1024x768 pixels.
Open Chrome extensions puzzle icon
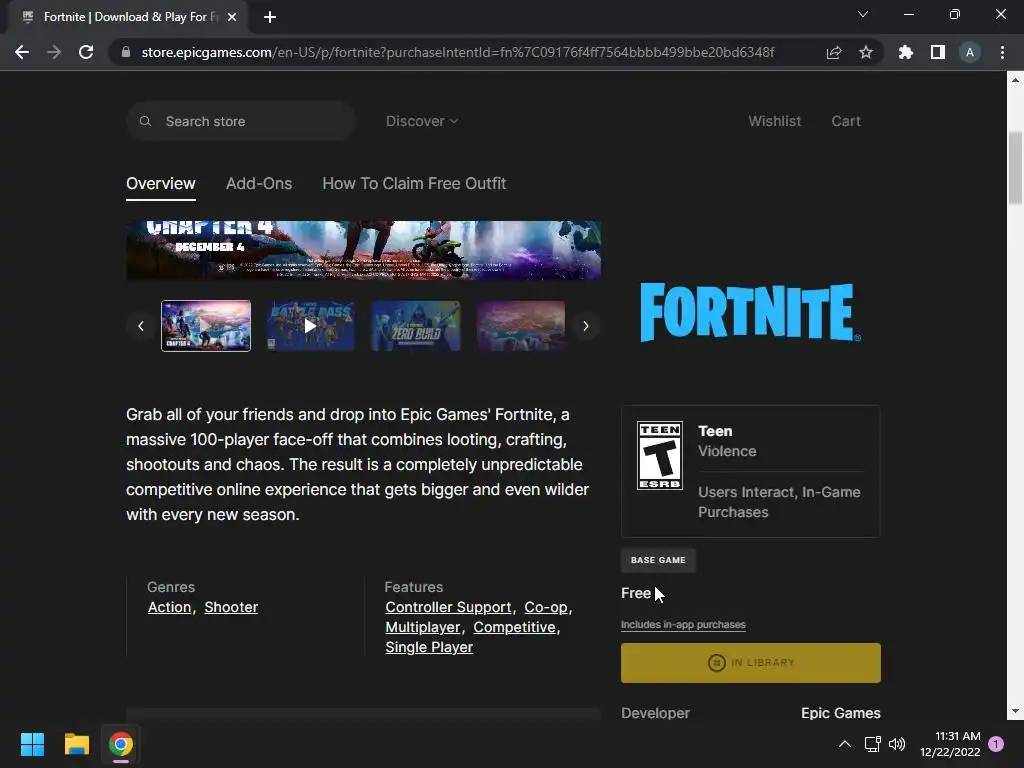906,52
